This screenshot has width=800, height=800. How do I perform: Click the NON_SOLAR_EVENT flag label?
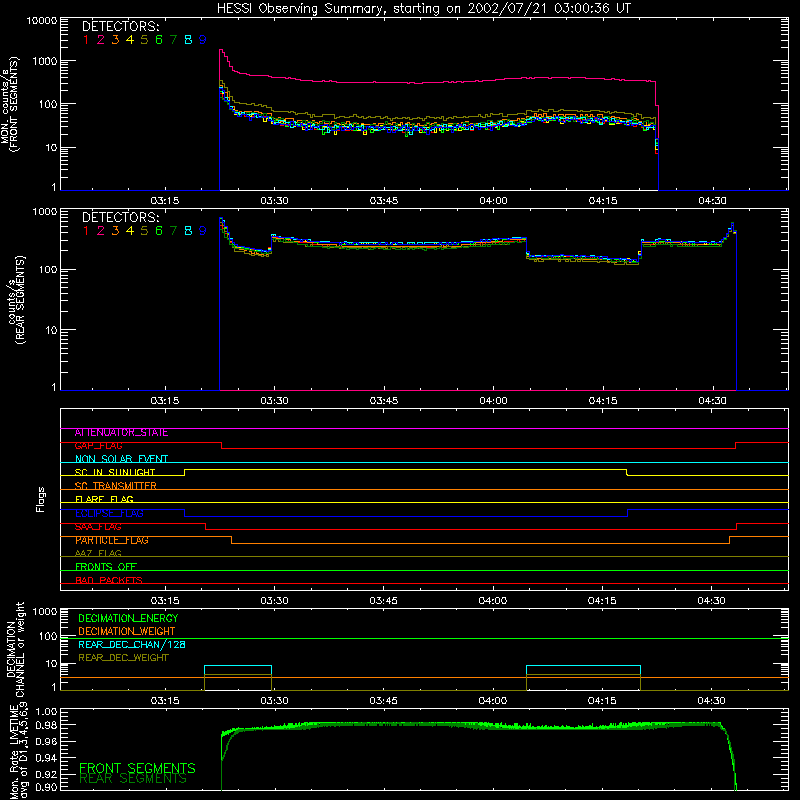pyautogui.click(x=121, y=459)
